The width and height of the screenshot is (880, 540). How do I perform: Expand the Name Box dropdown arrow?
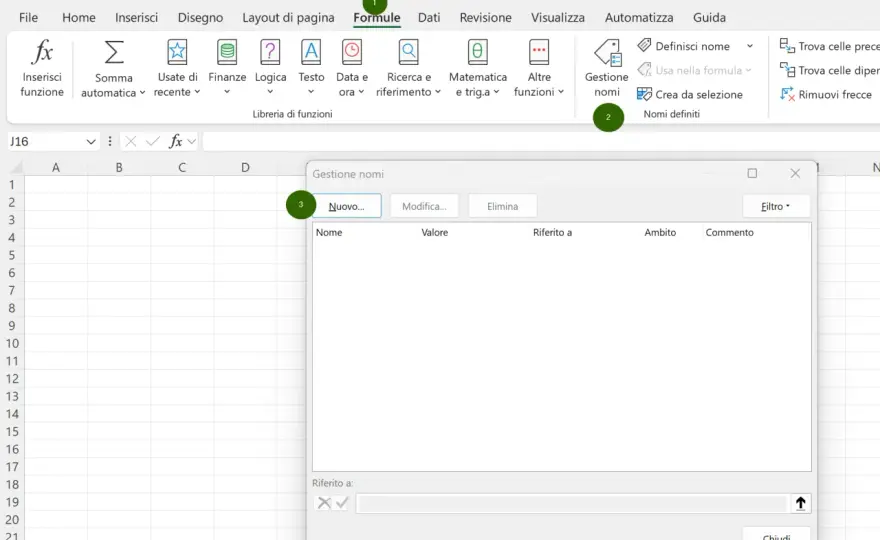[91, 141]
